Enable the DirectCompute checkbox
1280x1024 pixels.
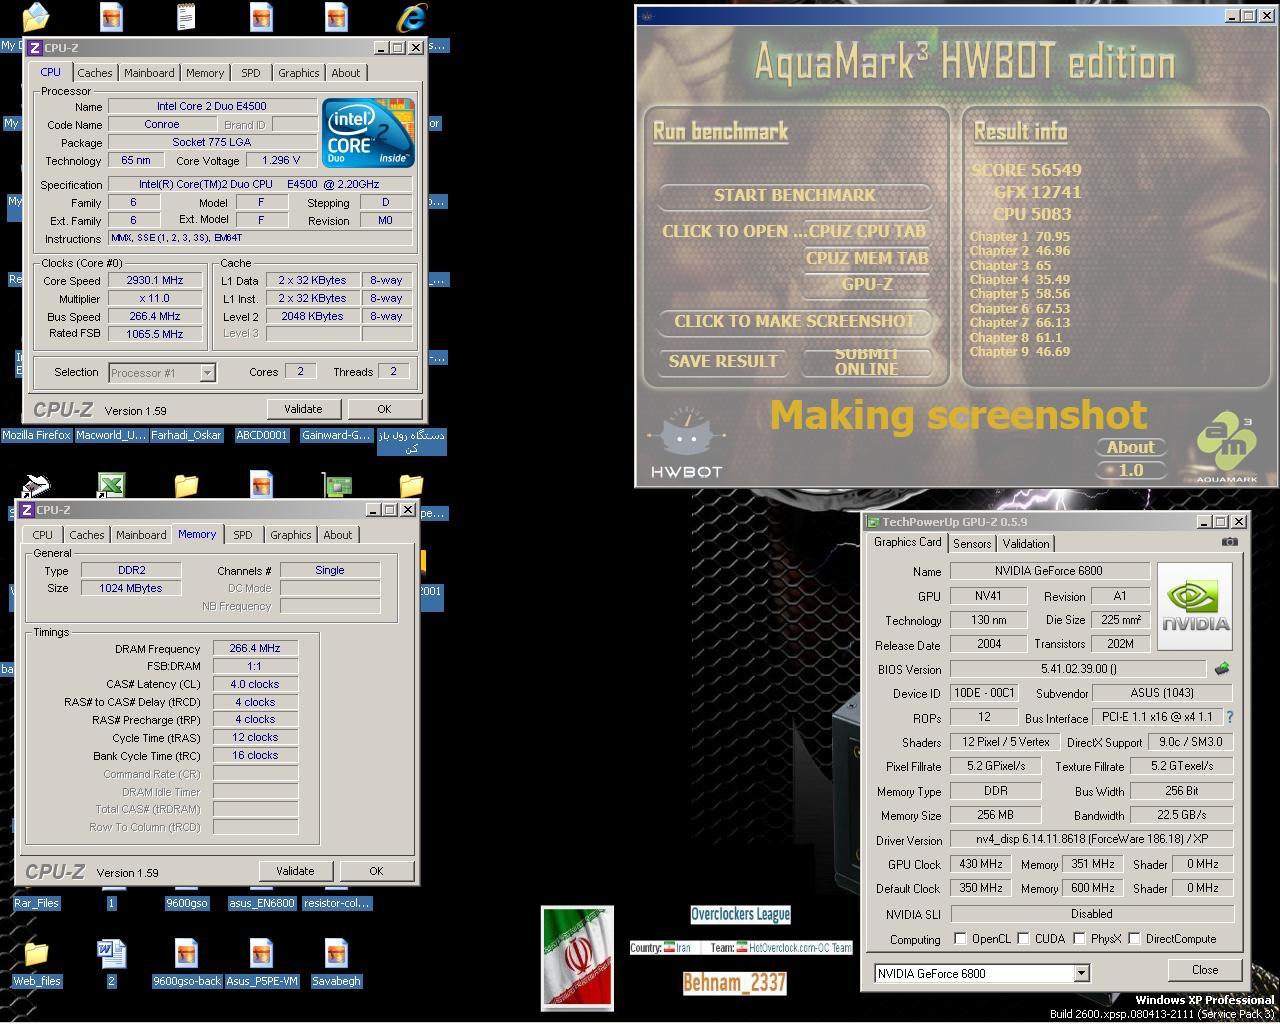(1134, 939)
